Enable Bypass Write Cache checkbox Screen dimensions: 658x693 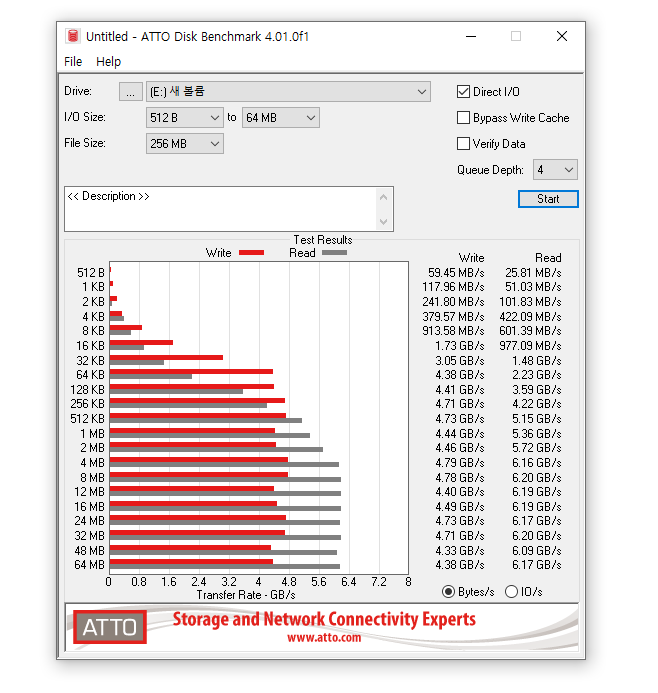pyautogui.click(x=463, y=118)
